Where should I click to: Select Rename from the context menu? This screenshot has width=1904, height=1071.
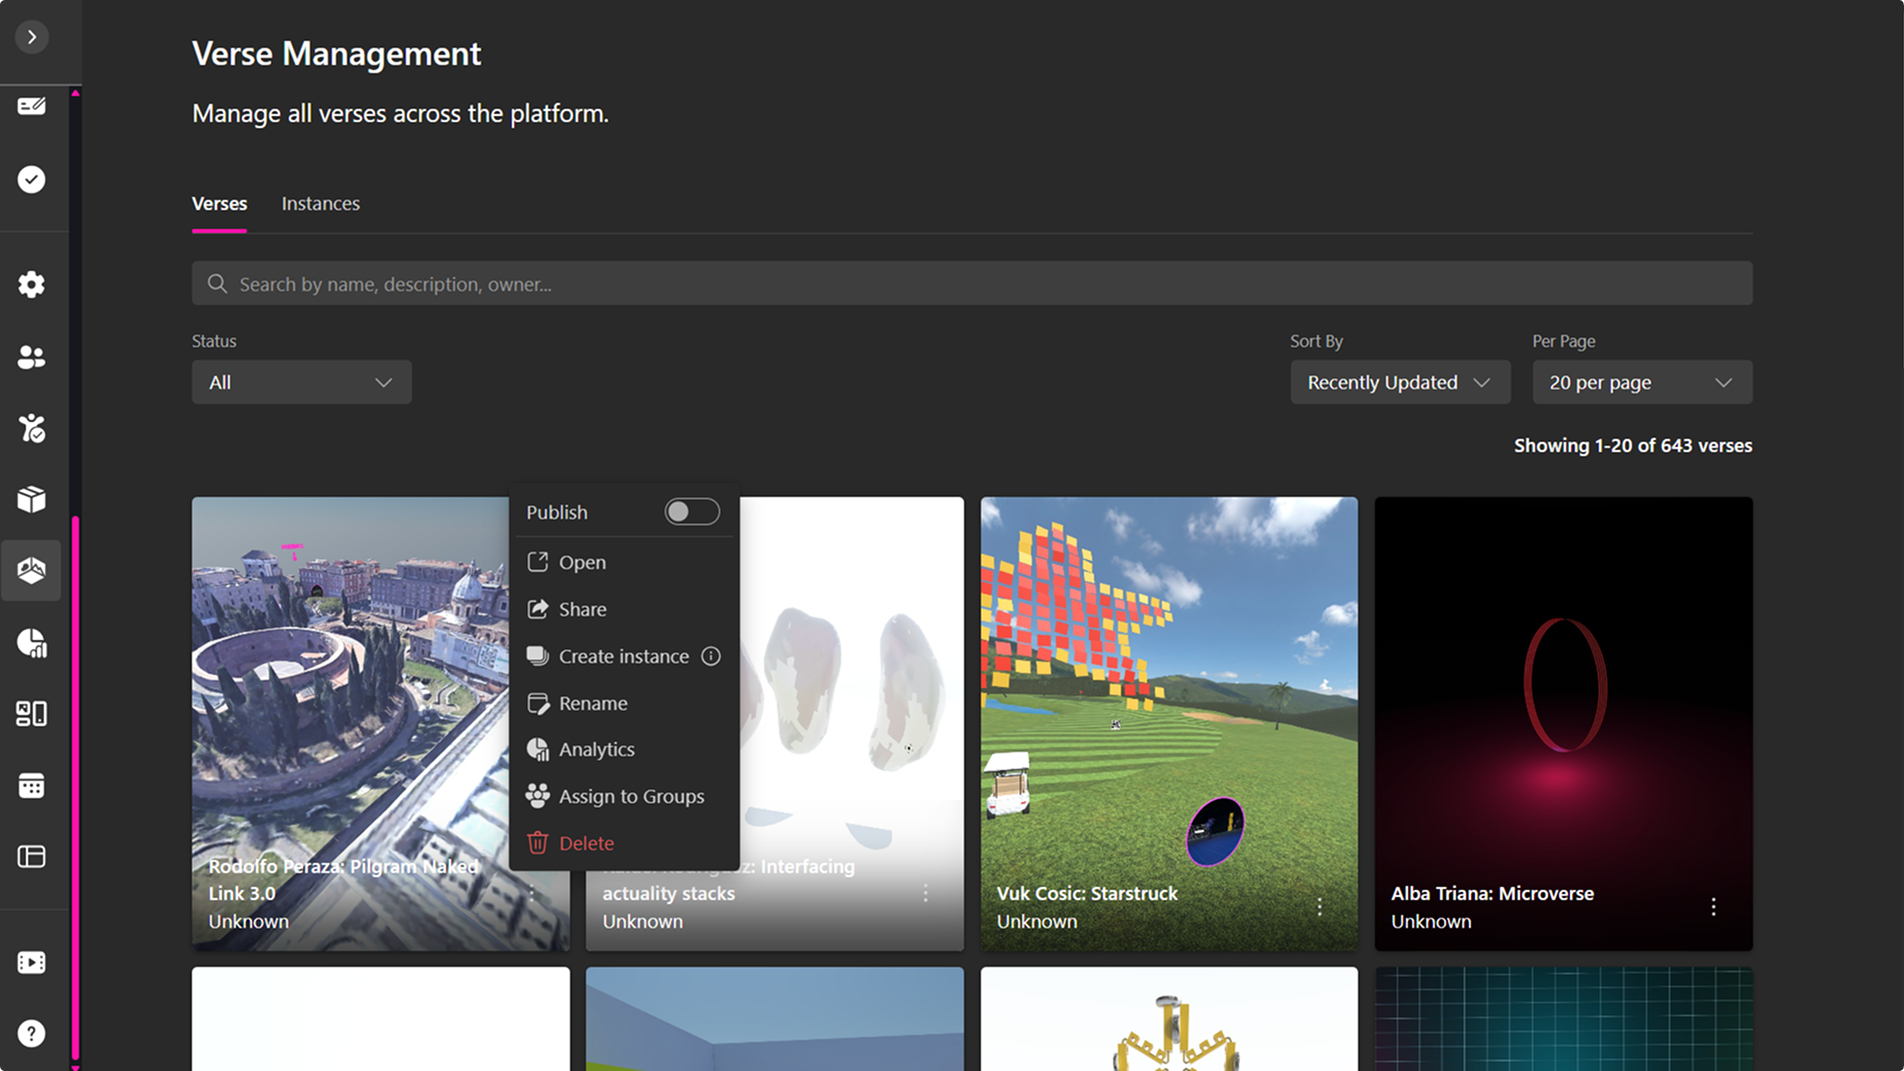point(593,703)
